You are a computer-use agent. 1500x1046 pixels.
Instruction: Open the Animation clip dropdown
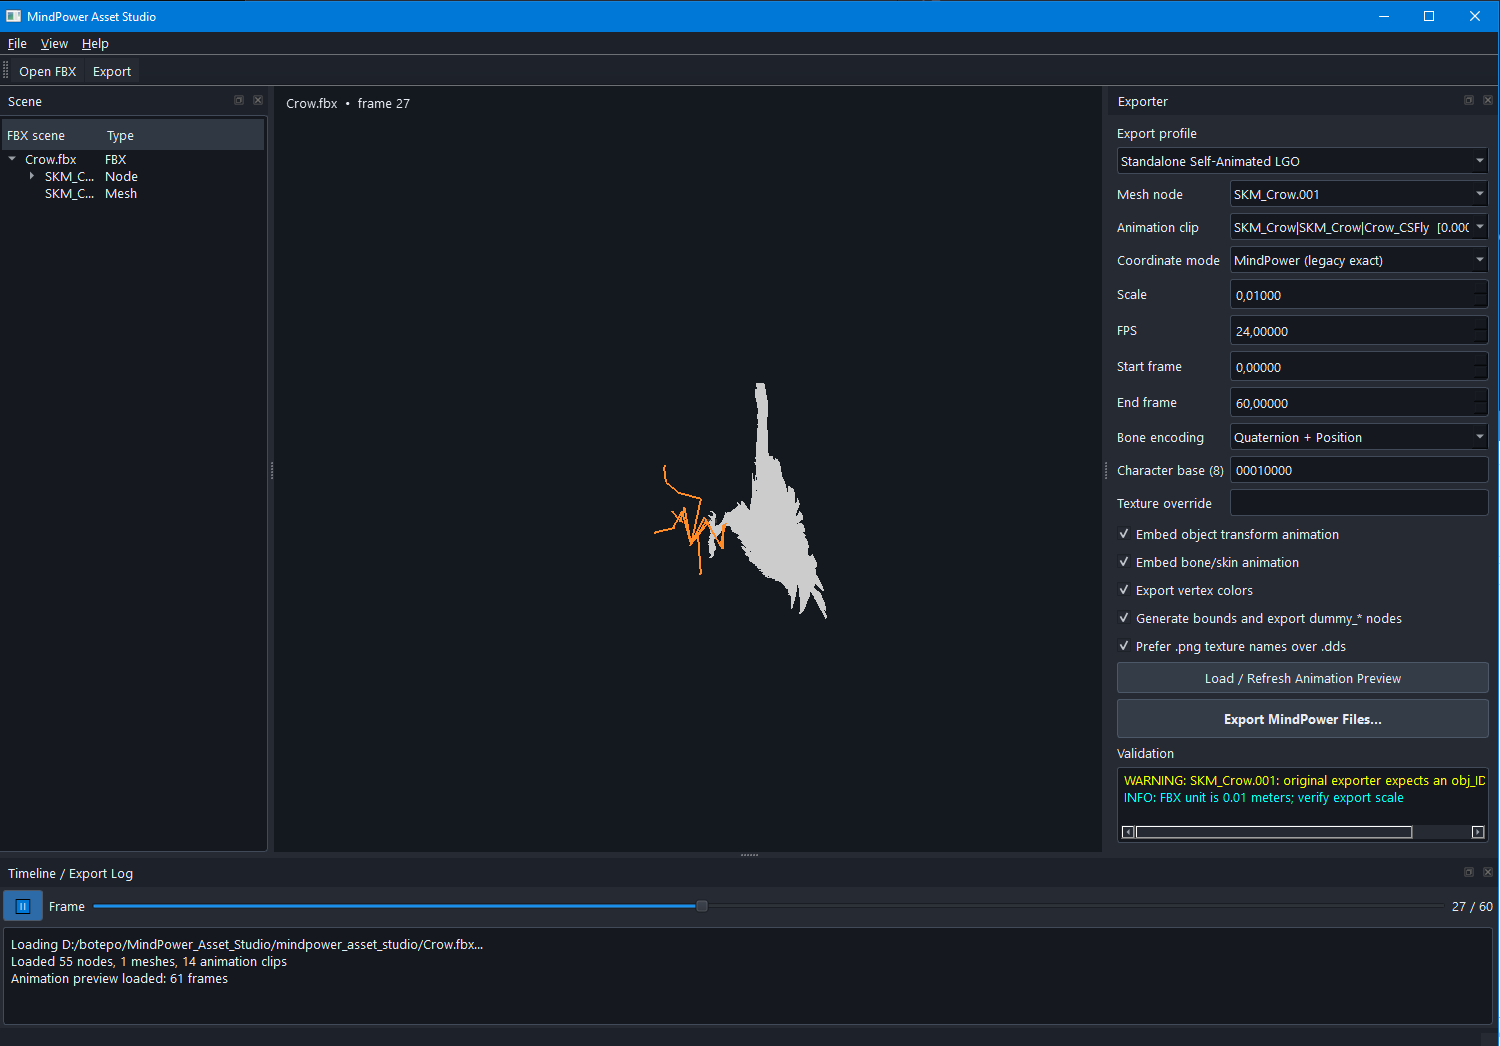tap(1358, 227)
